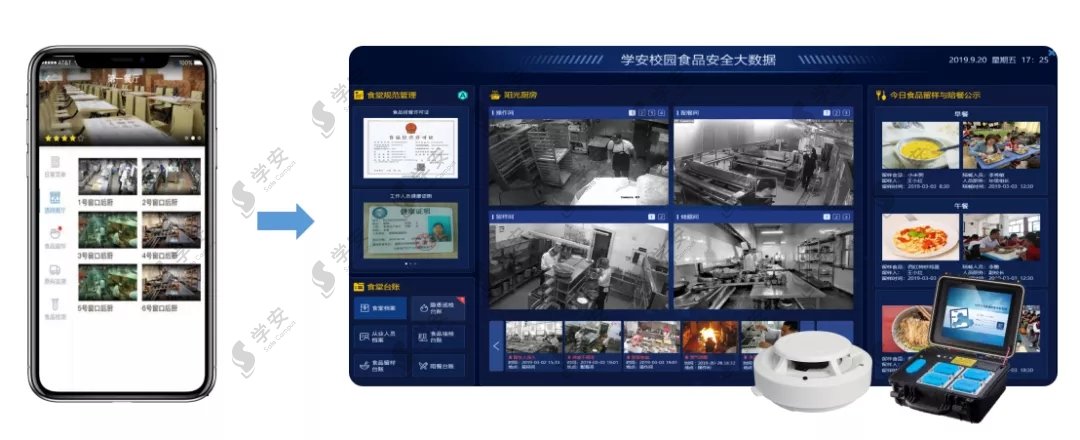Open the 1号窗口后厨 camera thumbnail

[107, 176]
